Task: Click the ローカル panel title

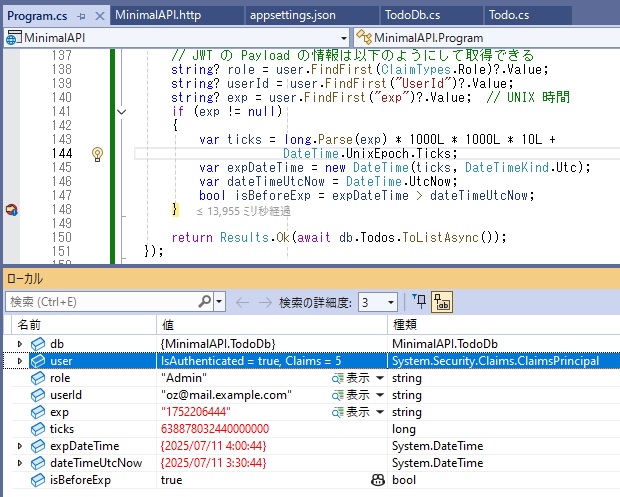Action: [x=25, y=279]
